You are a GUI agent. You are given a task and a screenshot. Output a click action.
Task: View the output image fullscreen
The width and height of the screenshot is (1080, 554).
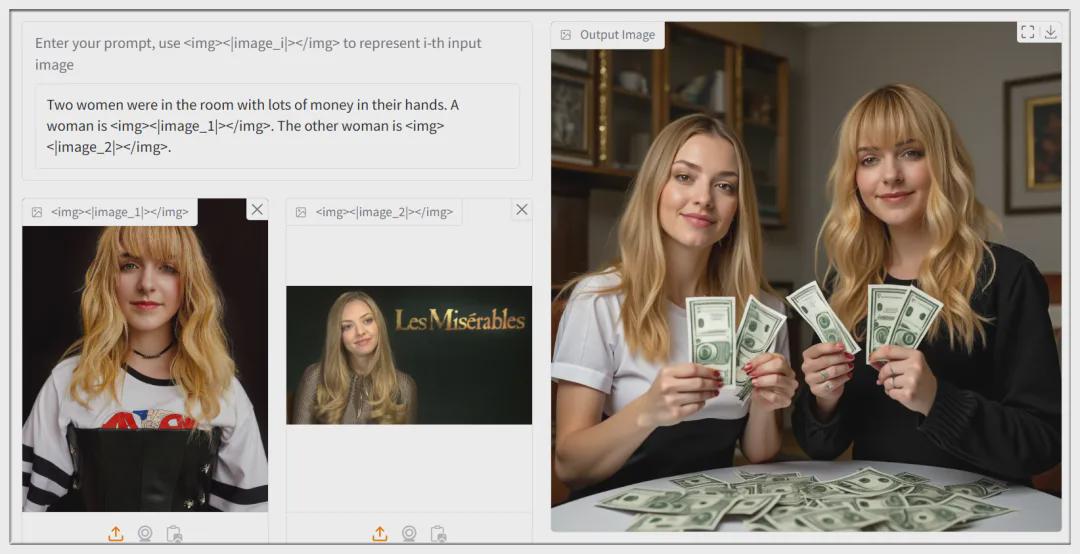pos(1028,32)
